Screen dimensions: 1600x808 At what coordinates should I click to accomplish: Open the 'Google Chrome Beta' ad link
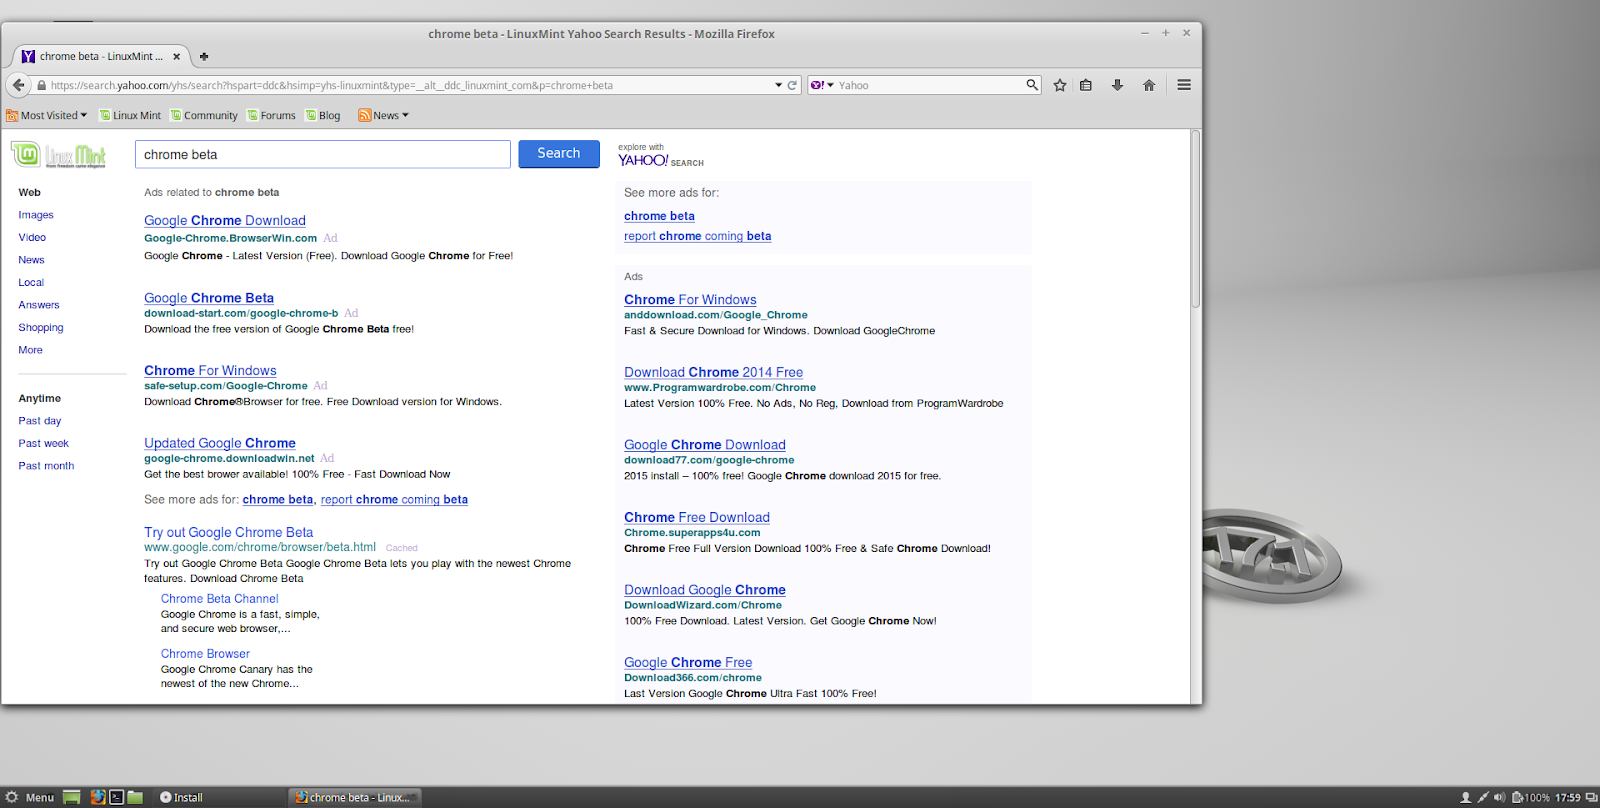(209, 298)
